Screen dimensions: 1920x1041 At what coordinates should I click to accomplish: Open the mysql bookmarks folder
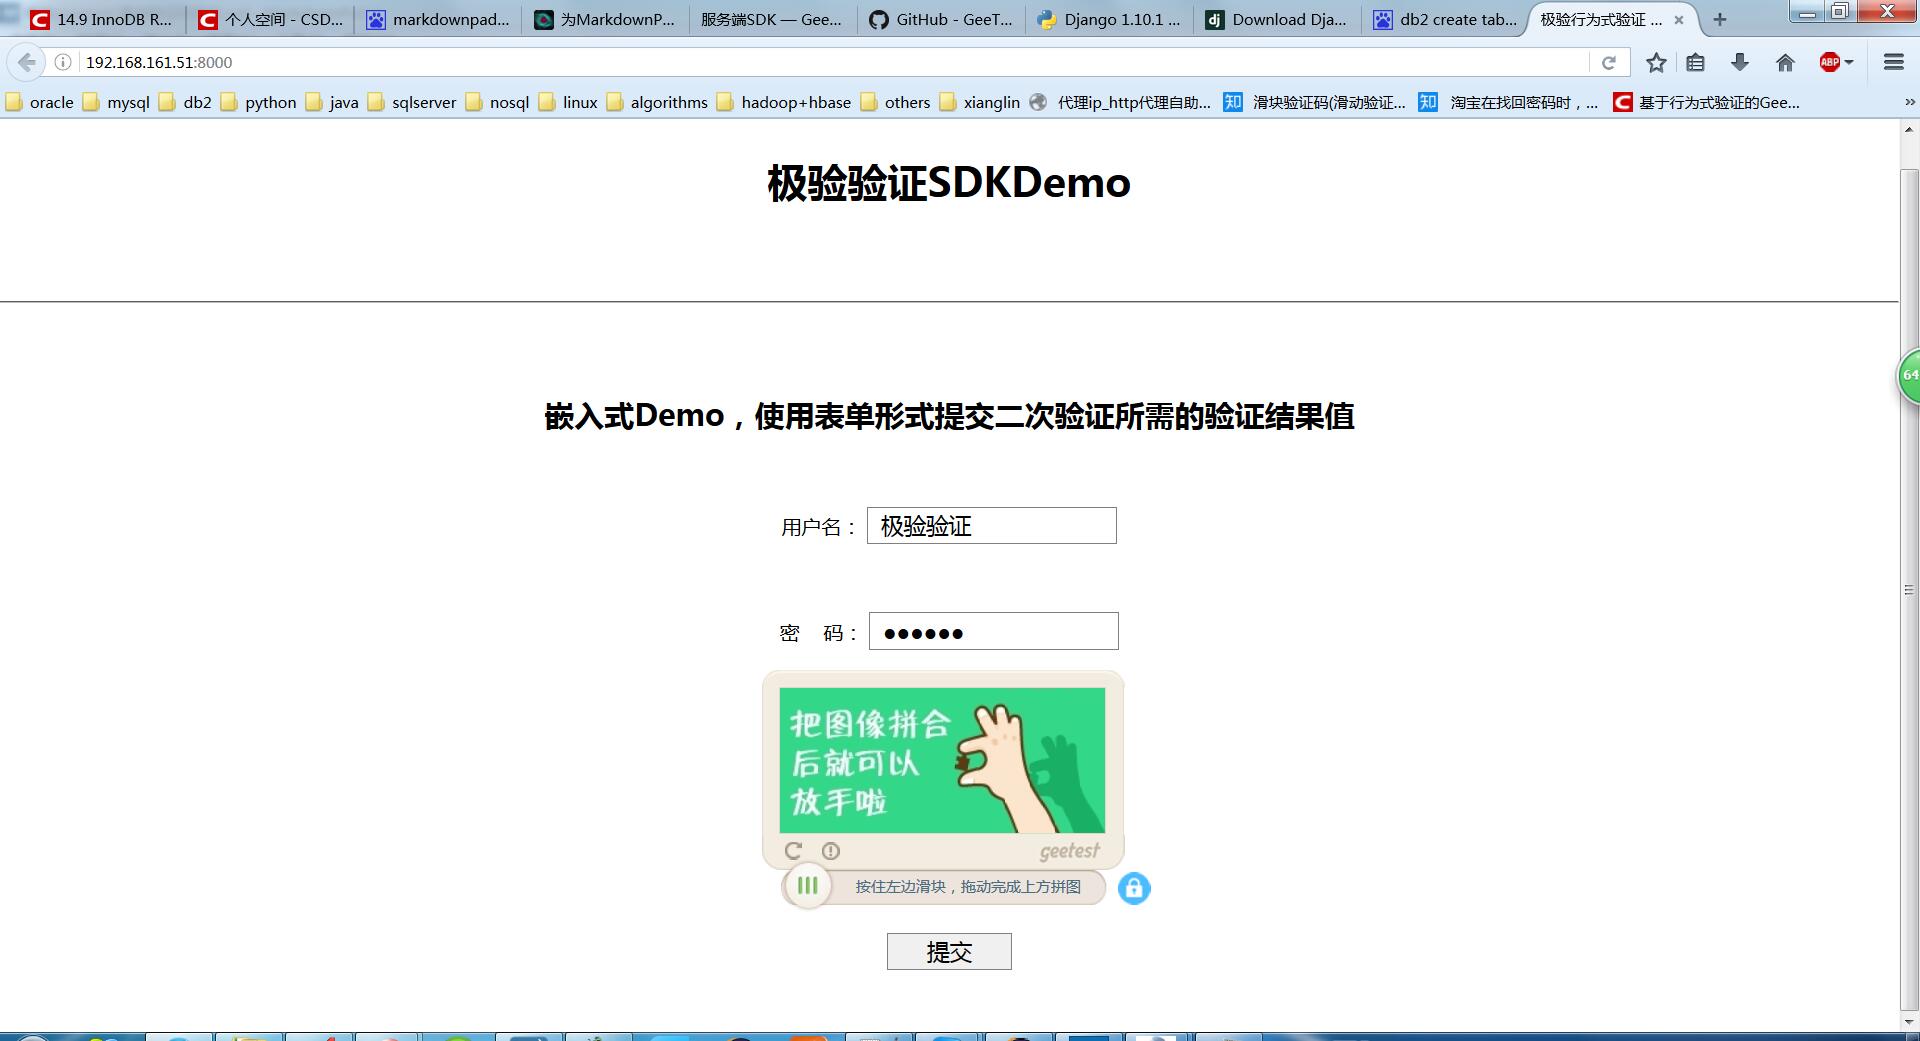tap(116, 102)
